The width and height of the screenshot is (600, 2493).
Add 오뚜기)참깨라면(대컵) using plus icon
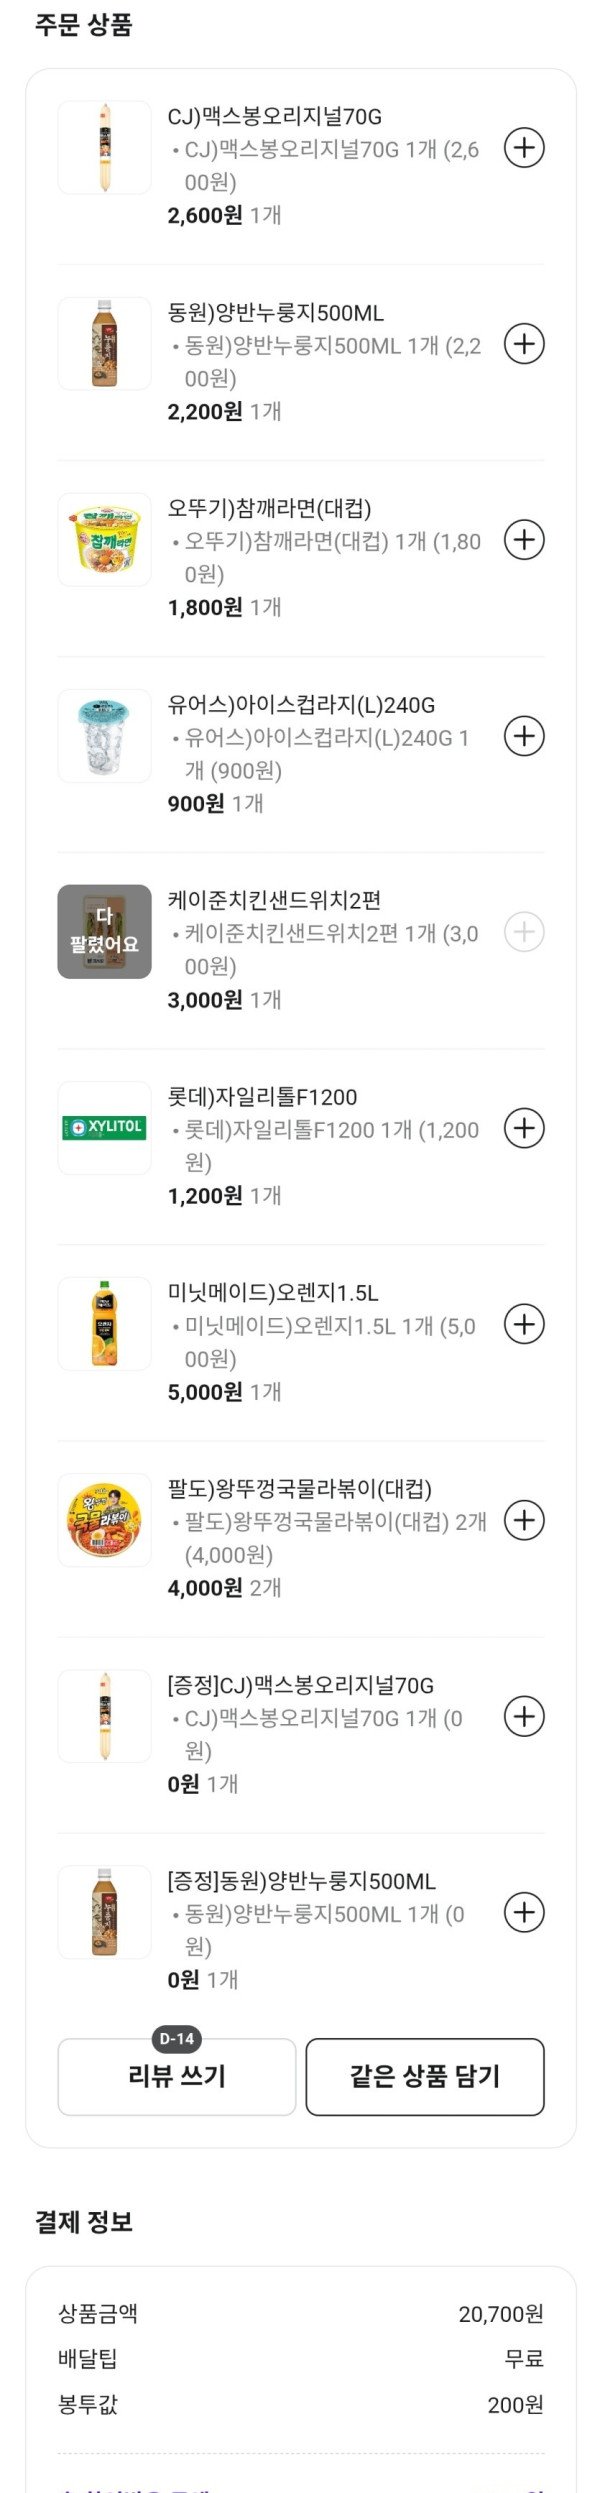coord(523,540)
